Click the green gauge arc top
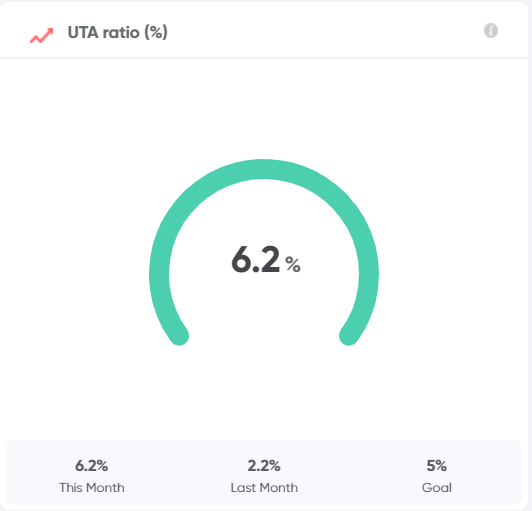This screenshot has width=532, height=511. pos(264,169)
